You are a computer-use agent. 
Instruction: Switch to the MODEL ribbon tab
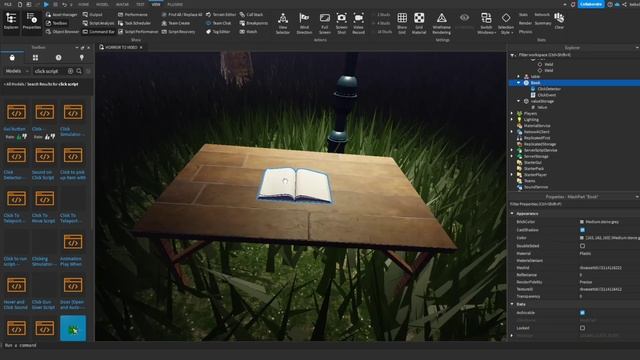pyautogui.click(x=102, y=4)
